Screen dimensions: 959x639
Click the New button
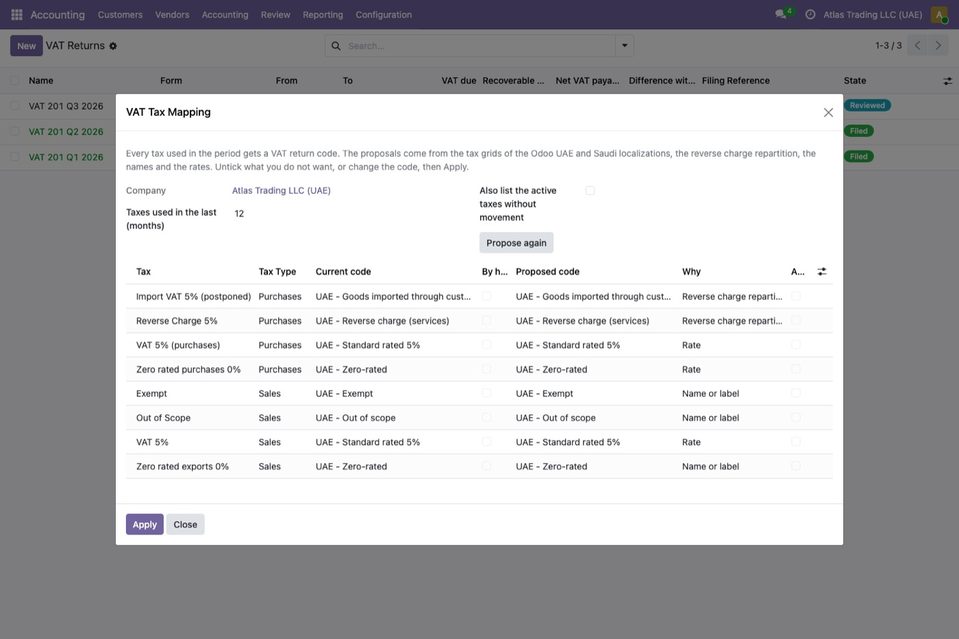(26, 46)
